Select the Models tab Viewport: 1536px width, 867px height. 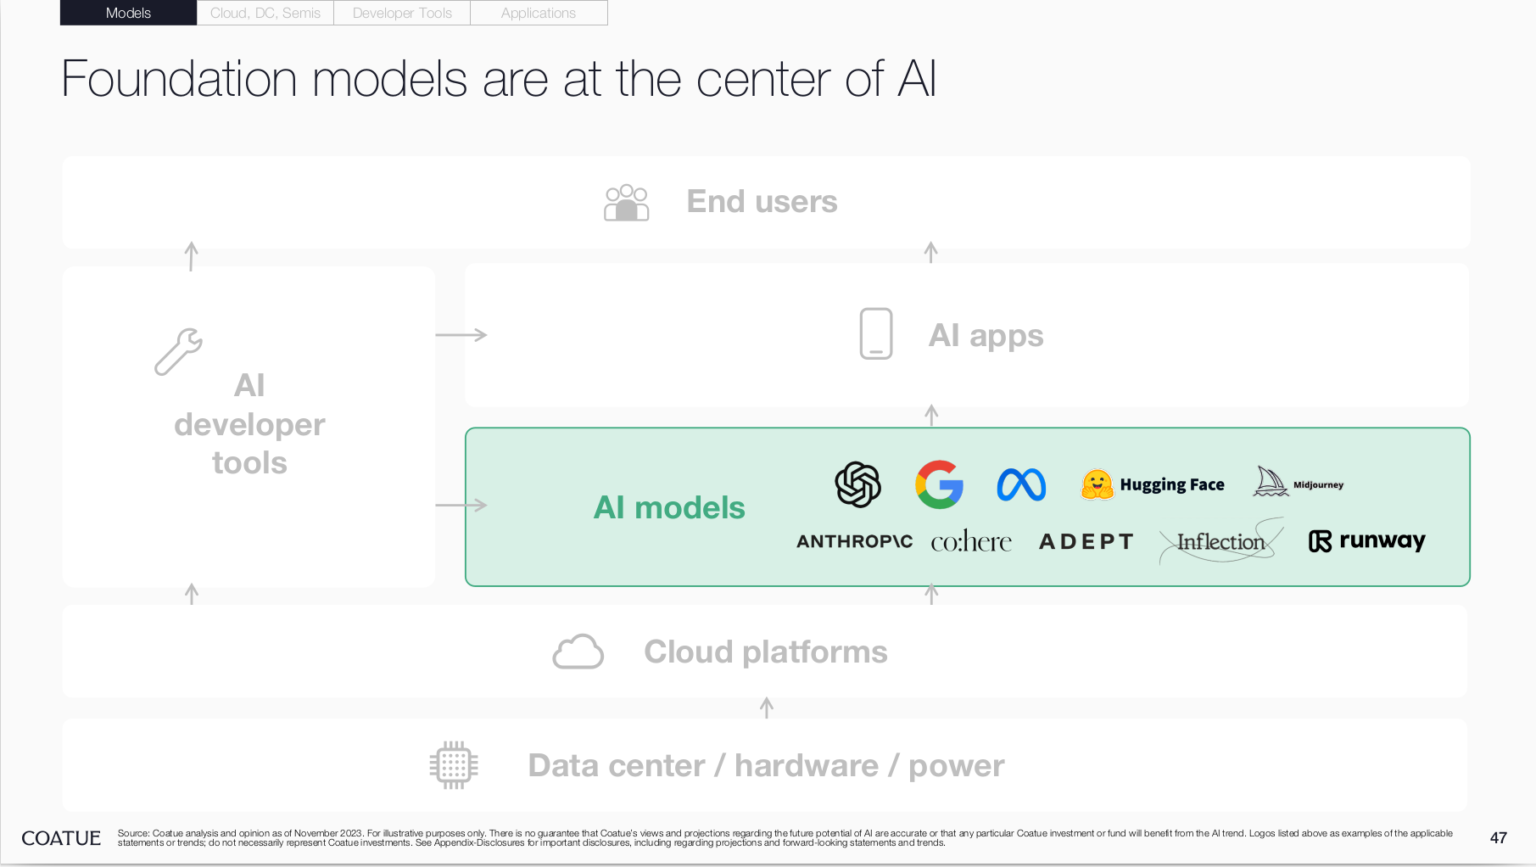(128, 13)
